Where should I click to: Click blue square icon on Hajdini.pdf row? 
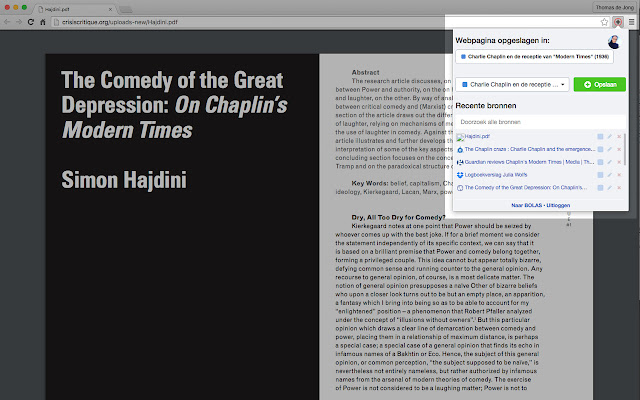pos(600,137)
